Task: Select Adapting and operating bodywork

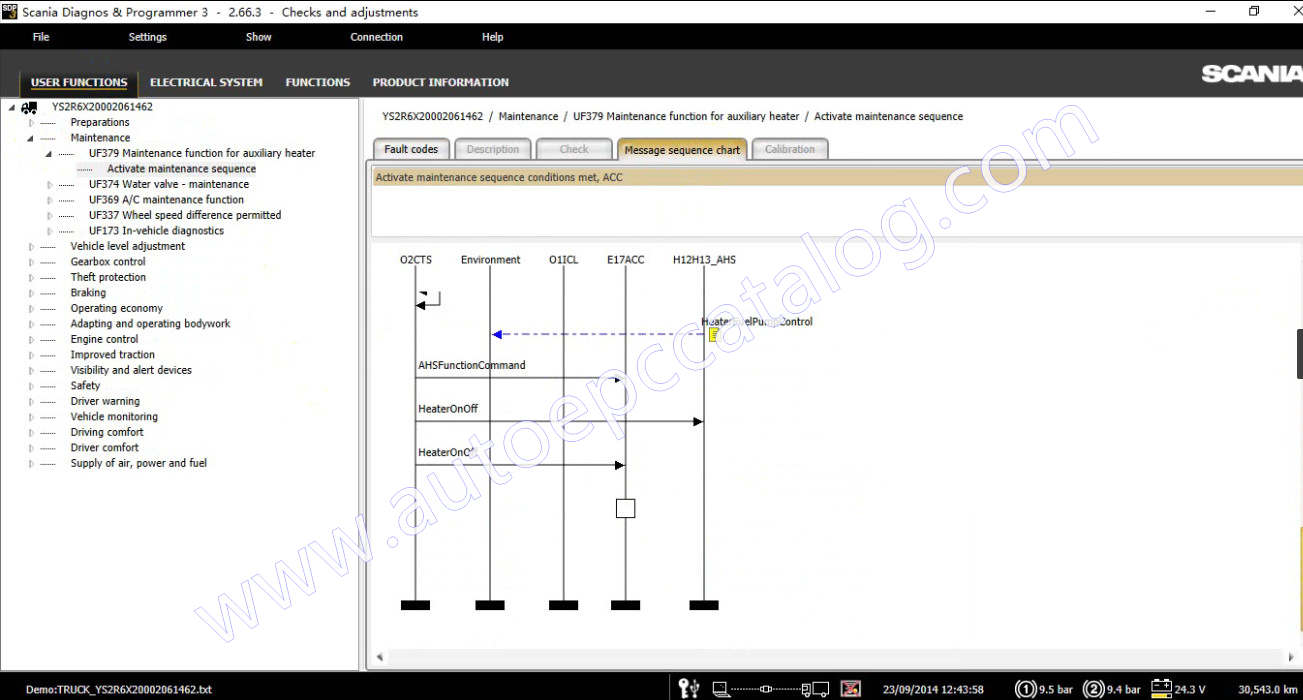Action: (150, 324)
